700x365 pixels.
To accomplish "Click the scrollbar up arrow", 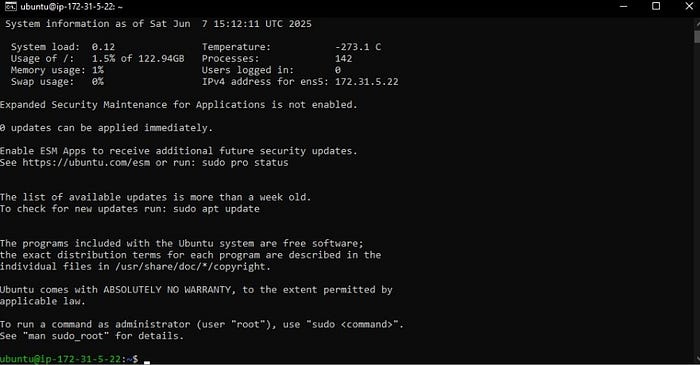I will click(696, 21).
